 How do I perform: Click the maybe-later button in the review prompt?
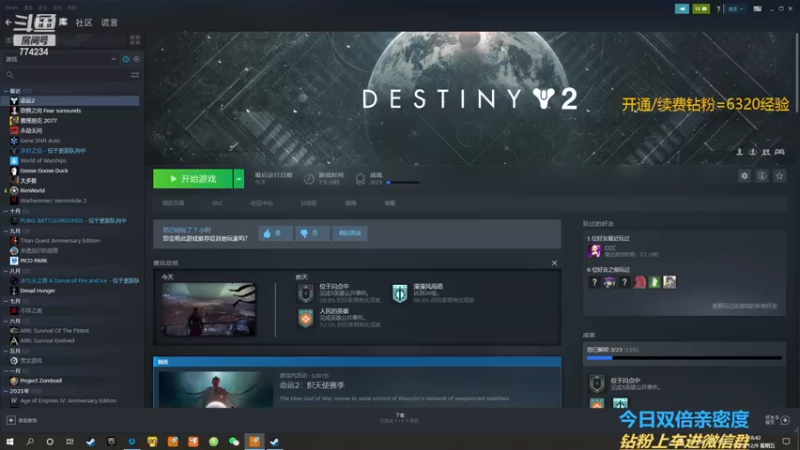[349, 233]
